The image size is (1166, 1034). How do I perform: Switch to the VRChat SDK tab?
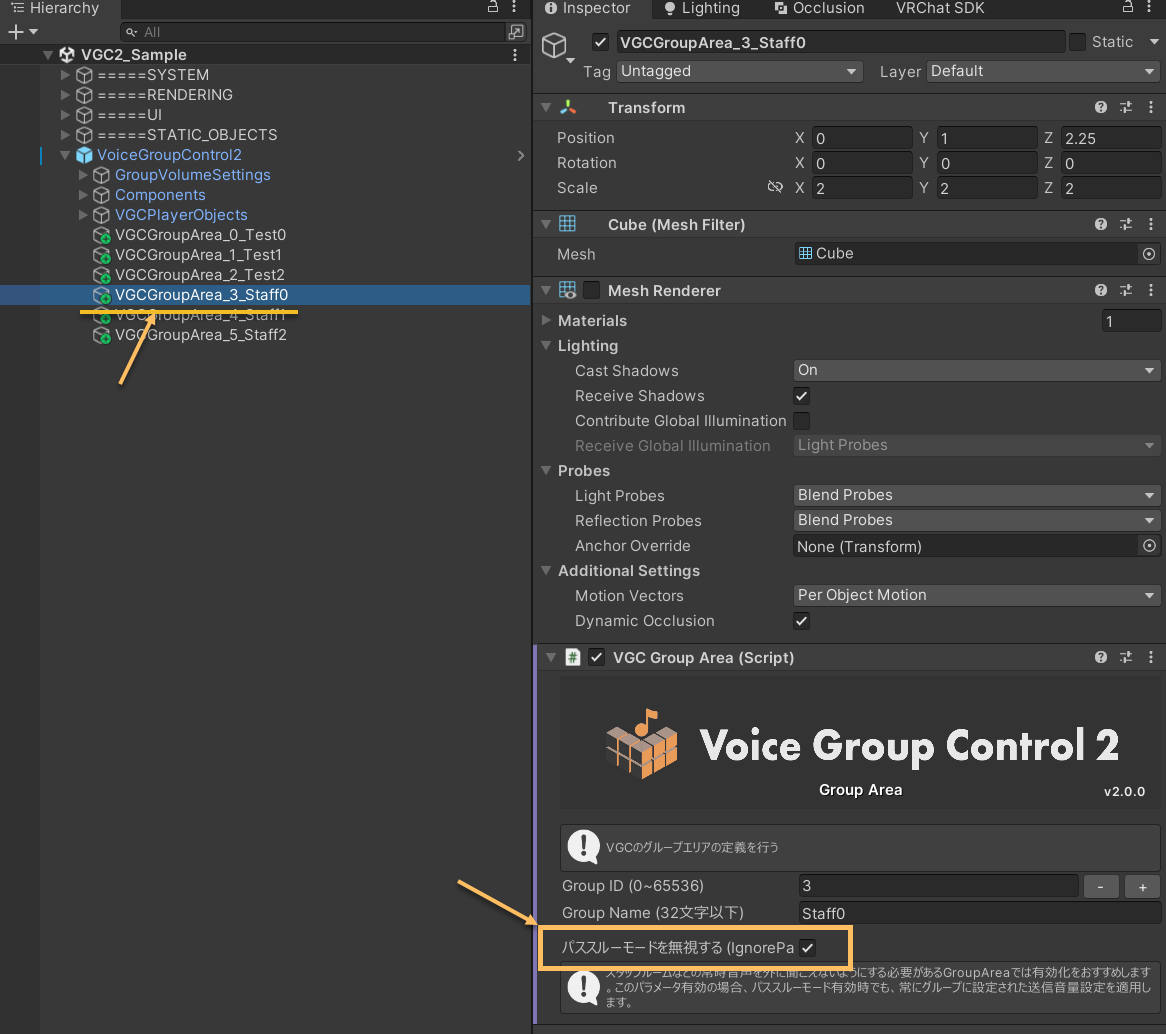pos(940,8)
